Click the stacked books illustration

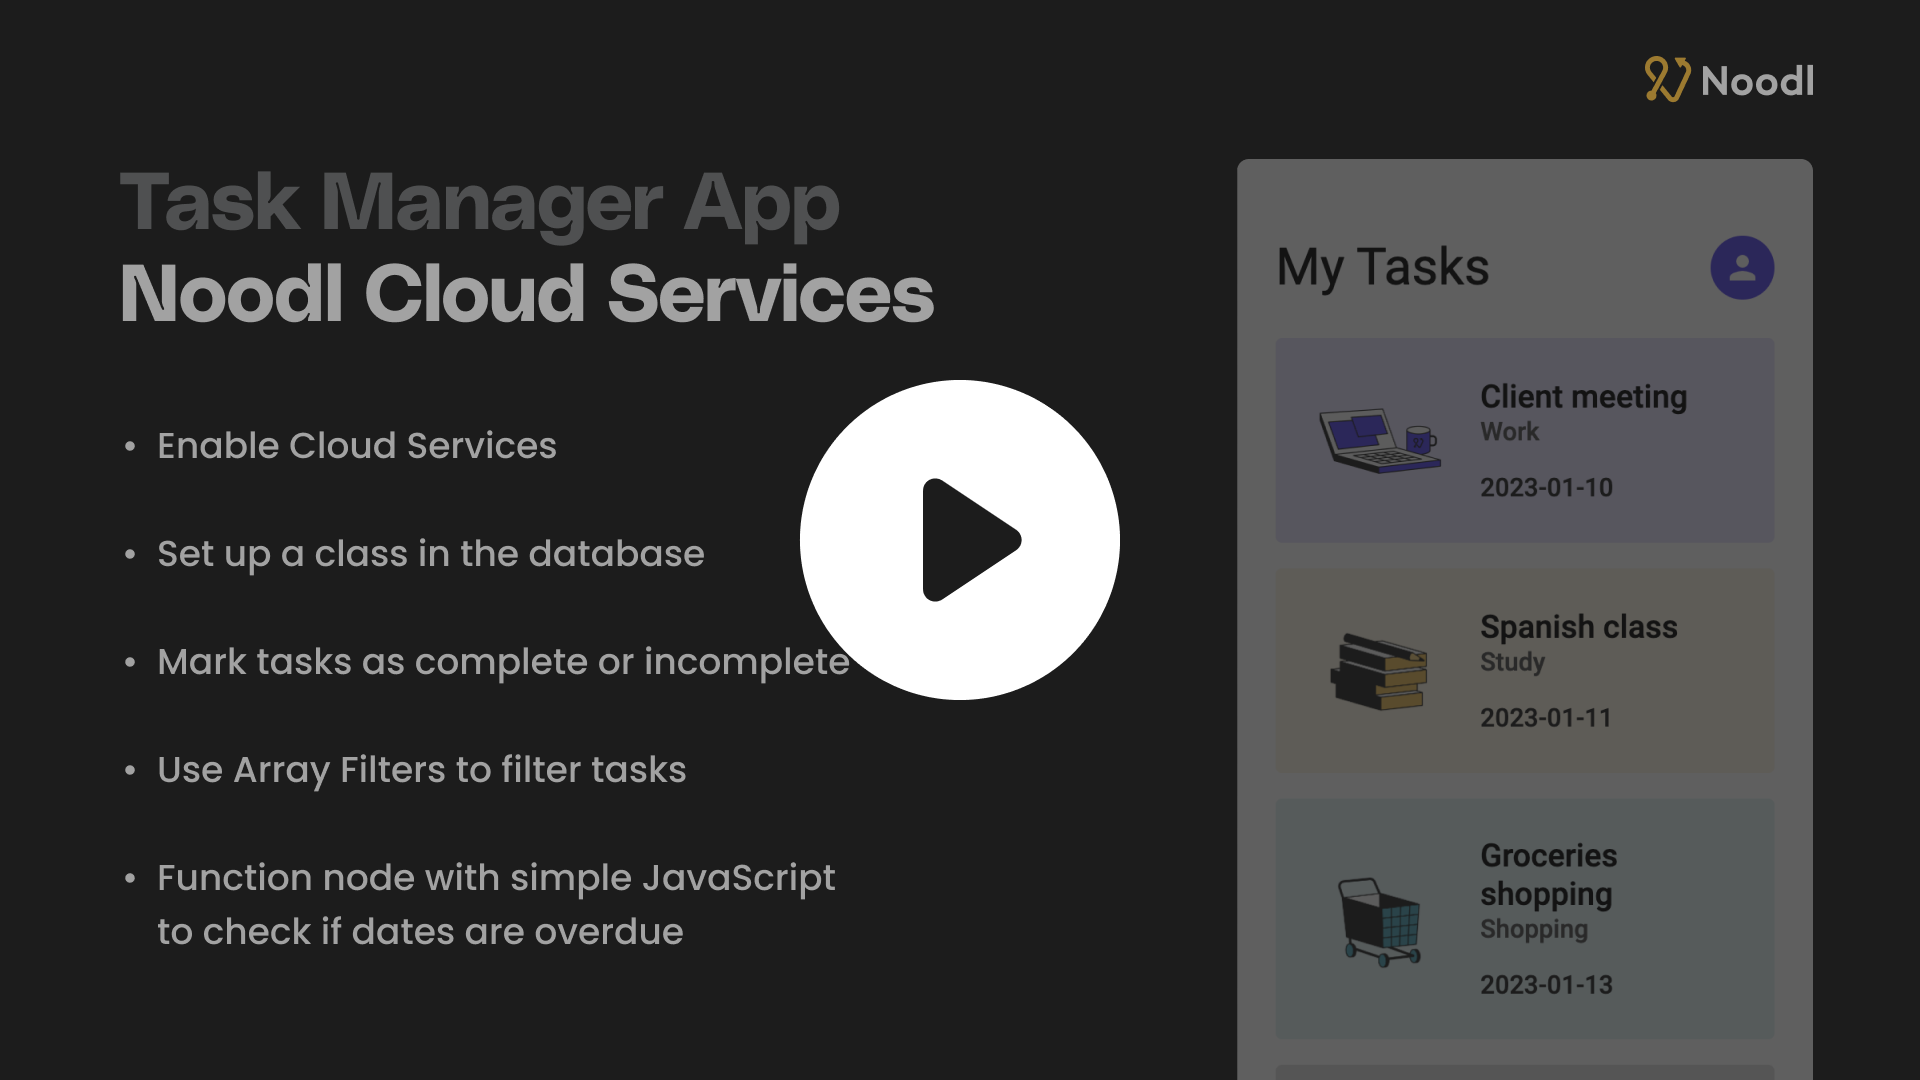[1378, 672]
